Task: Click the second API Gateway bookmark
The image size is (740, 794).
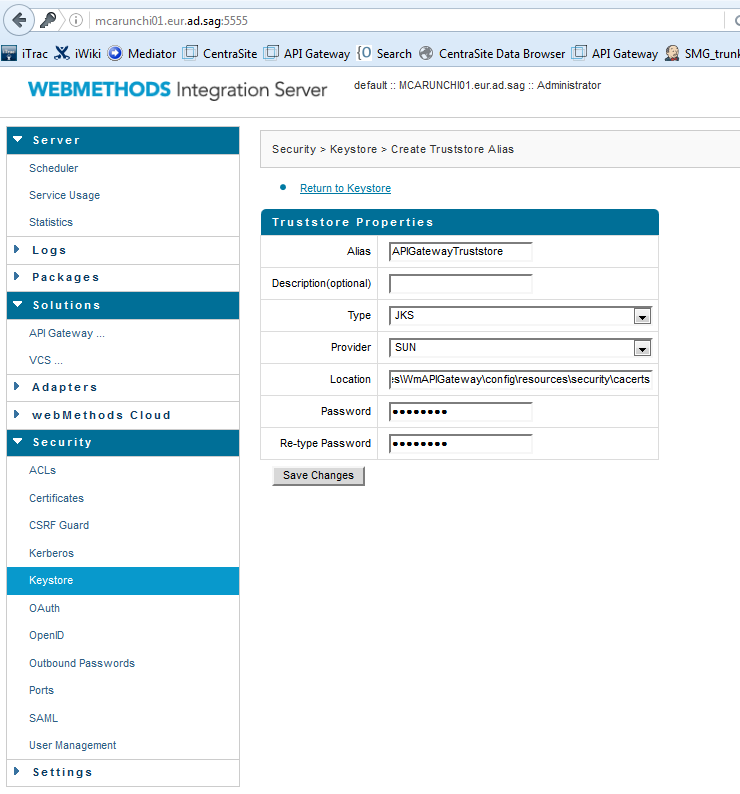Action: pos(614,53)
